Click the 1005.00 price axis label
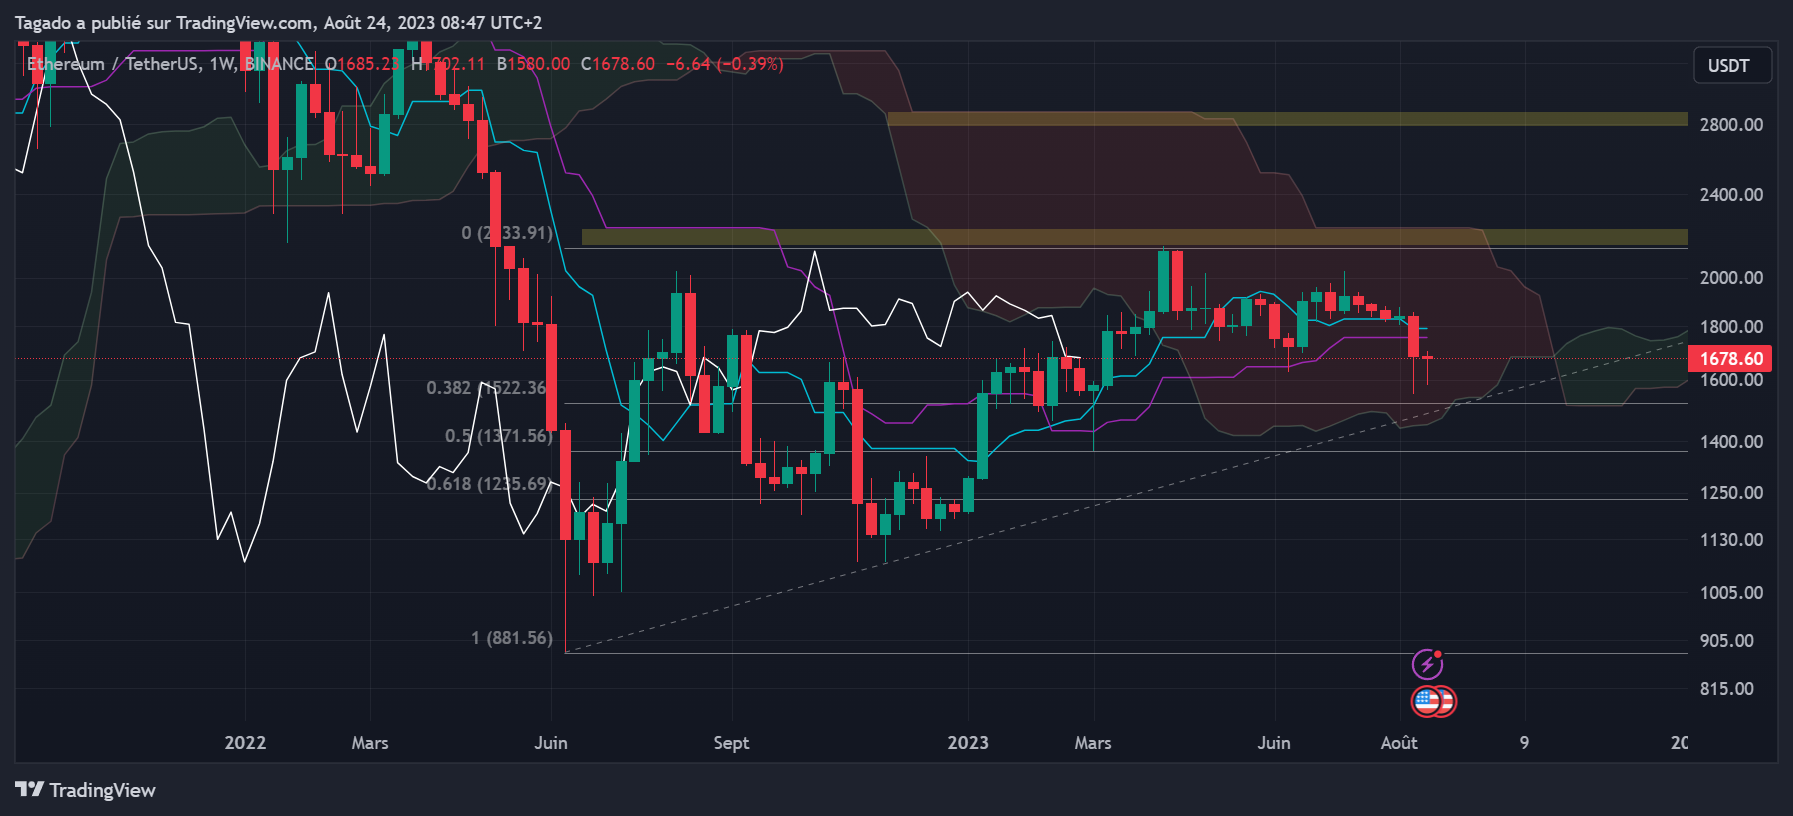1793x816 pixels. (x=1731, y=593)
